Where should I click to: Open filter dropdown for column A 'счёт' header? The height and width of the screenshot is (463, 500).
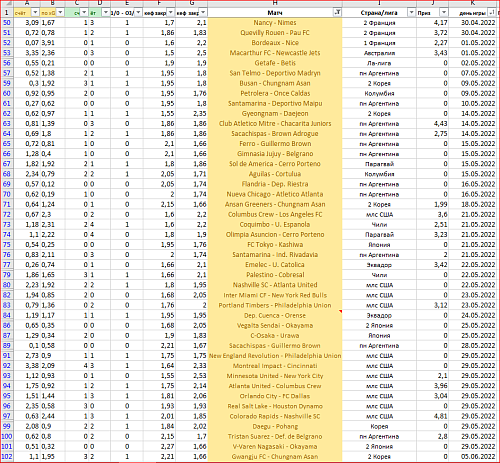[35, 13]
